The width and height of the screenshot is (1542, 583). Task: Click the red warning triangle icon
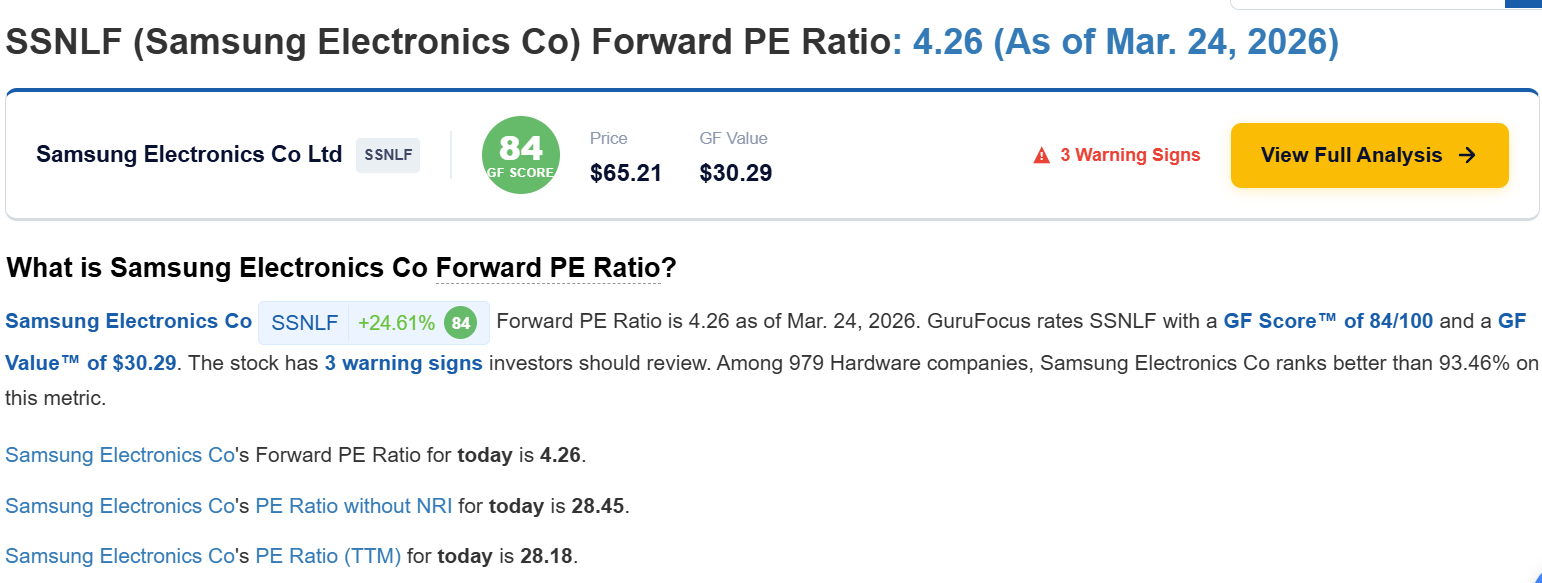click(x=1042, y=155)
